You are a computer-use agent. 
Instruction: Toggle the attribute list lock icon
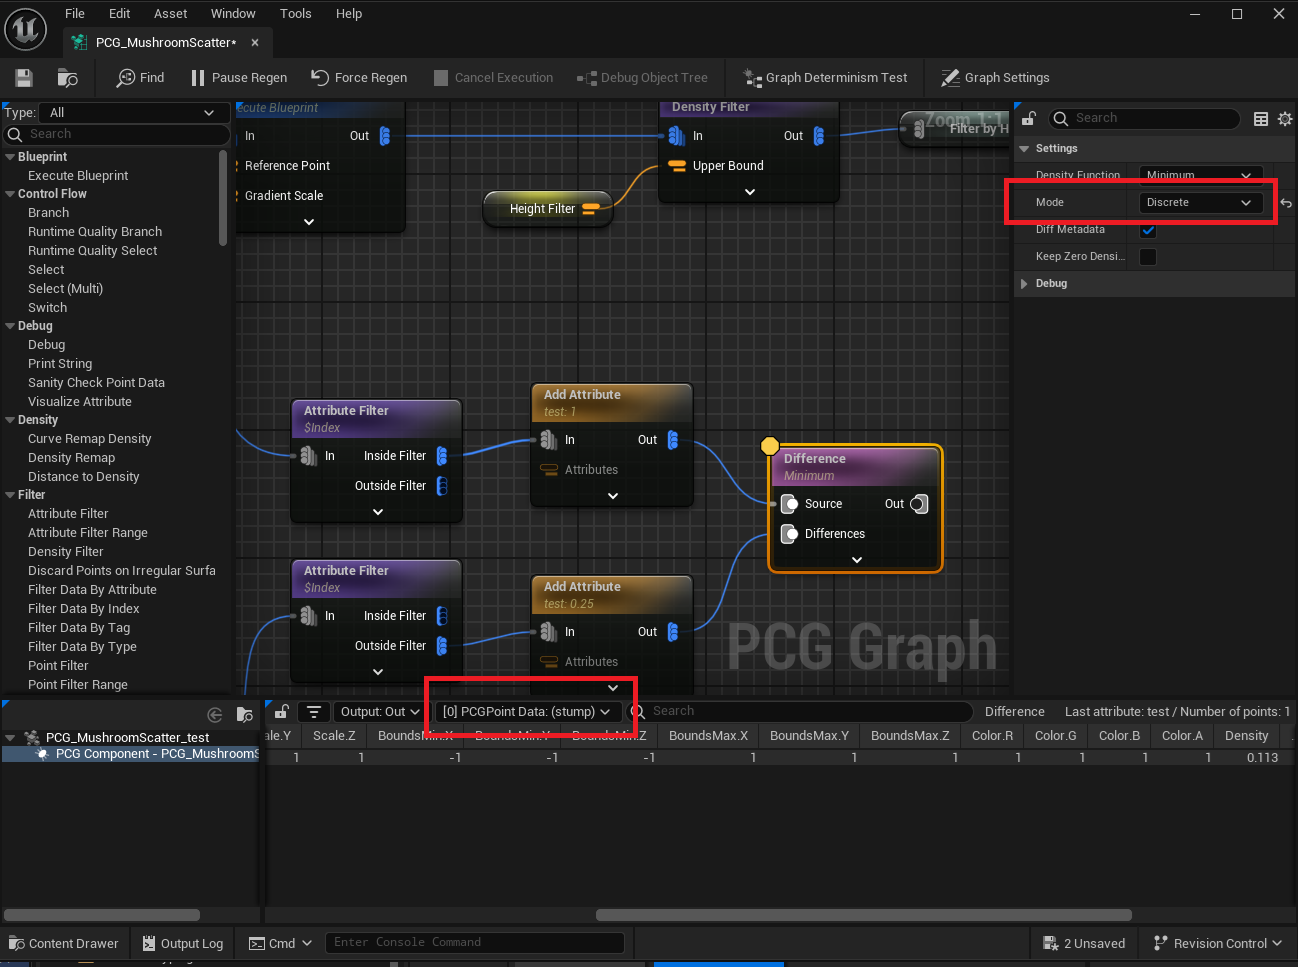[x=282, y=712]
